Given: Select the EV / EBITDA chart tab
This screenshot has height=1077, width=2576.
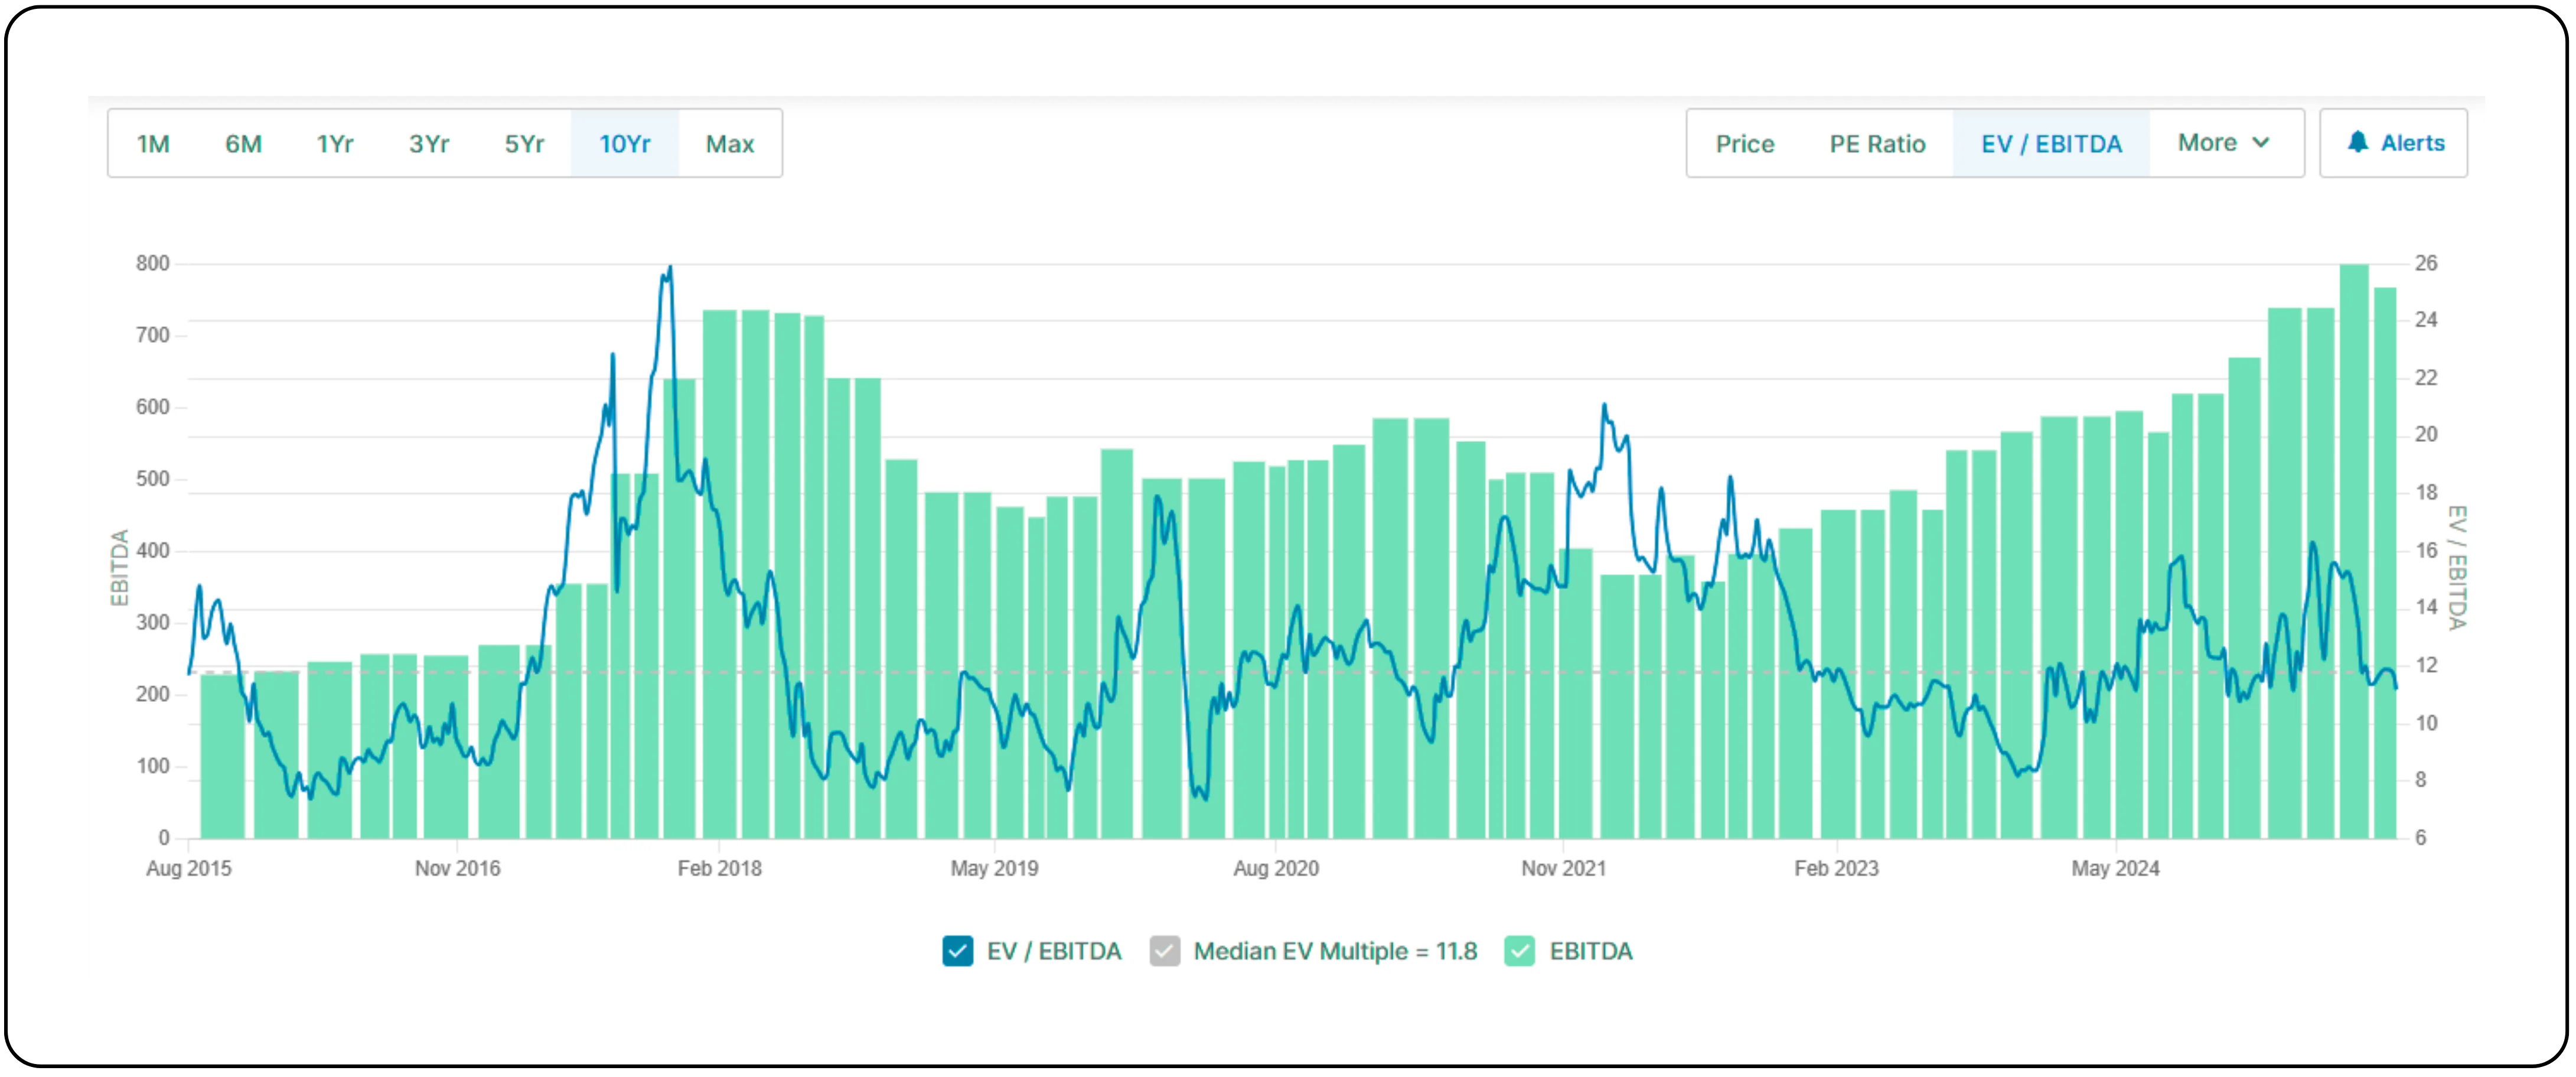Looking at the screenshot, I should [2051, 144].
